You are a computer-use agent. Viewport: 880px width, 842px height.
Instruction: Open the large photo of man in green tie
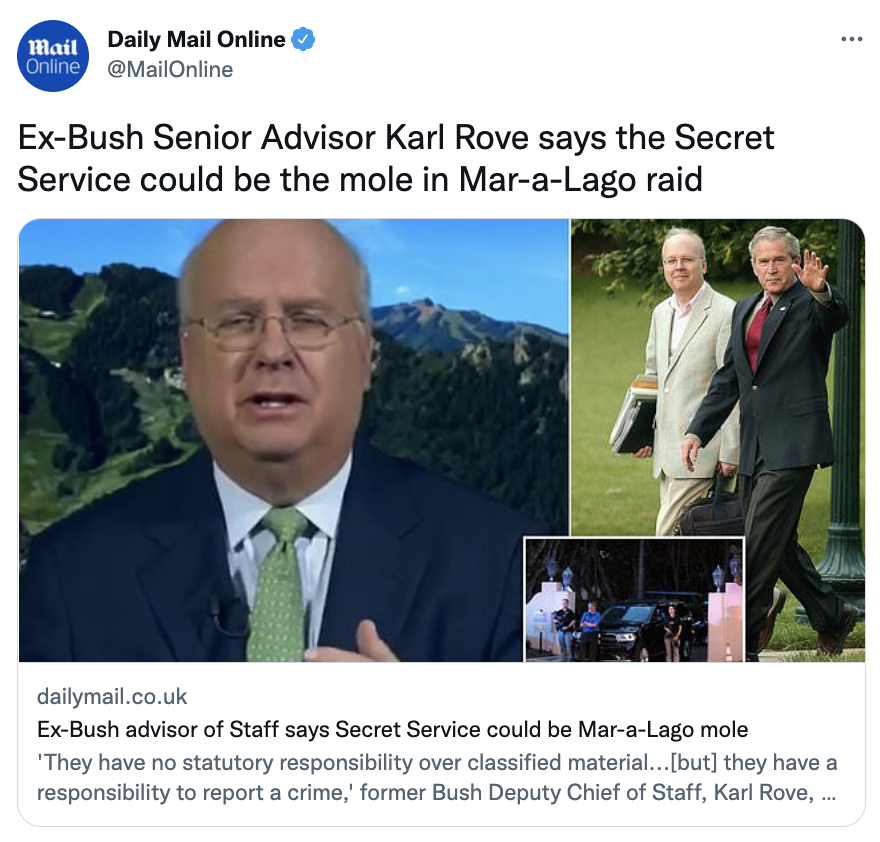point(271,440)
